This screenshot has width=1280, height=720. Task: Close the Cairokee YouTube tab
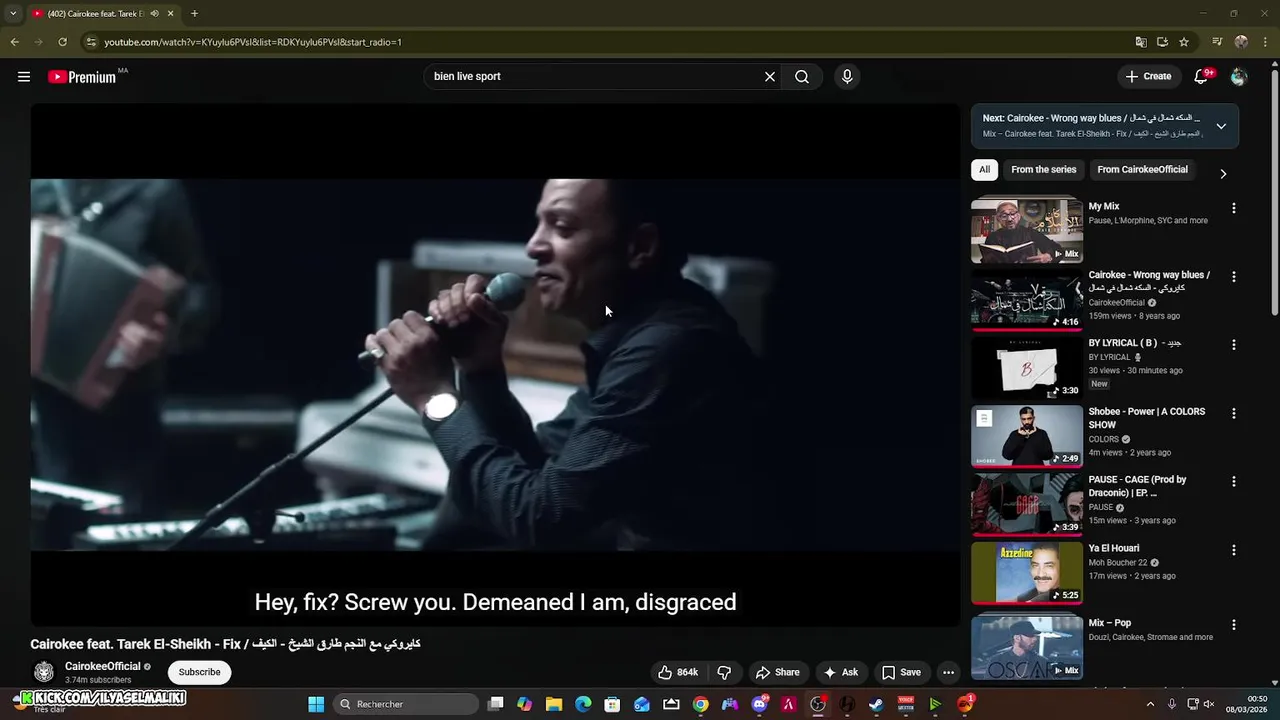tap(170, 14)
